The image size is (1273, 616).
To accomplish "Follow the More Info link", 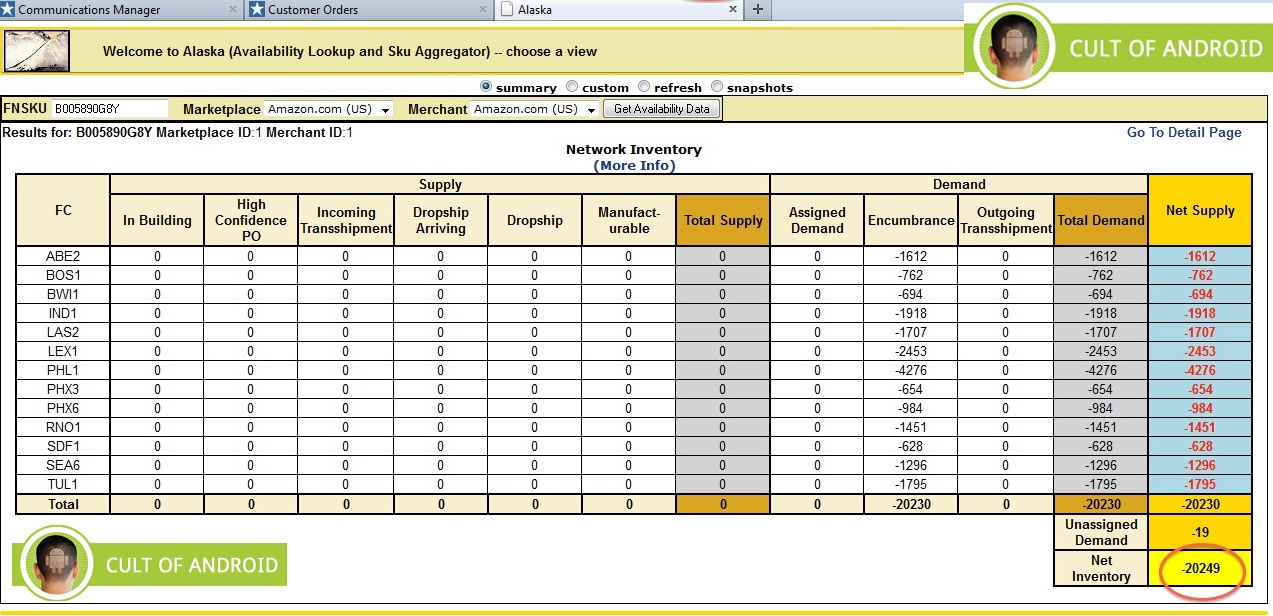I will click(634, 165).
